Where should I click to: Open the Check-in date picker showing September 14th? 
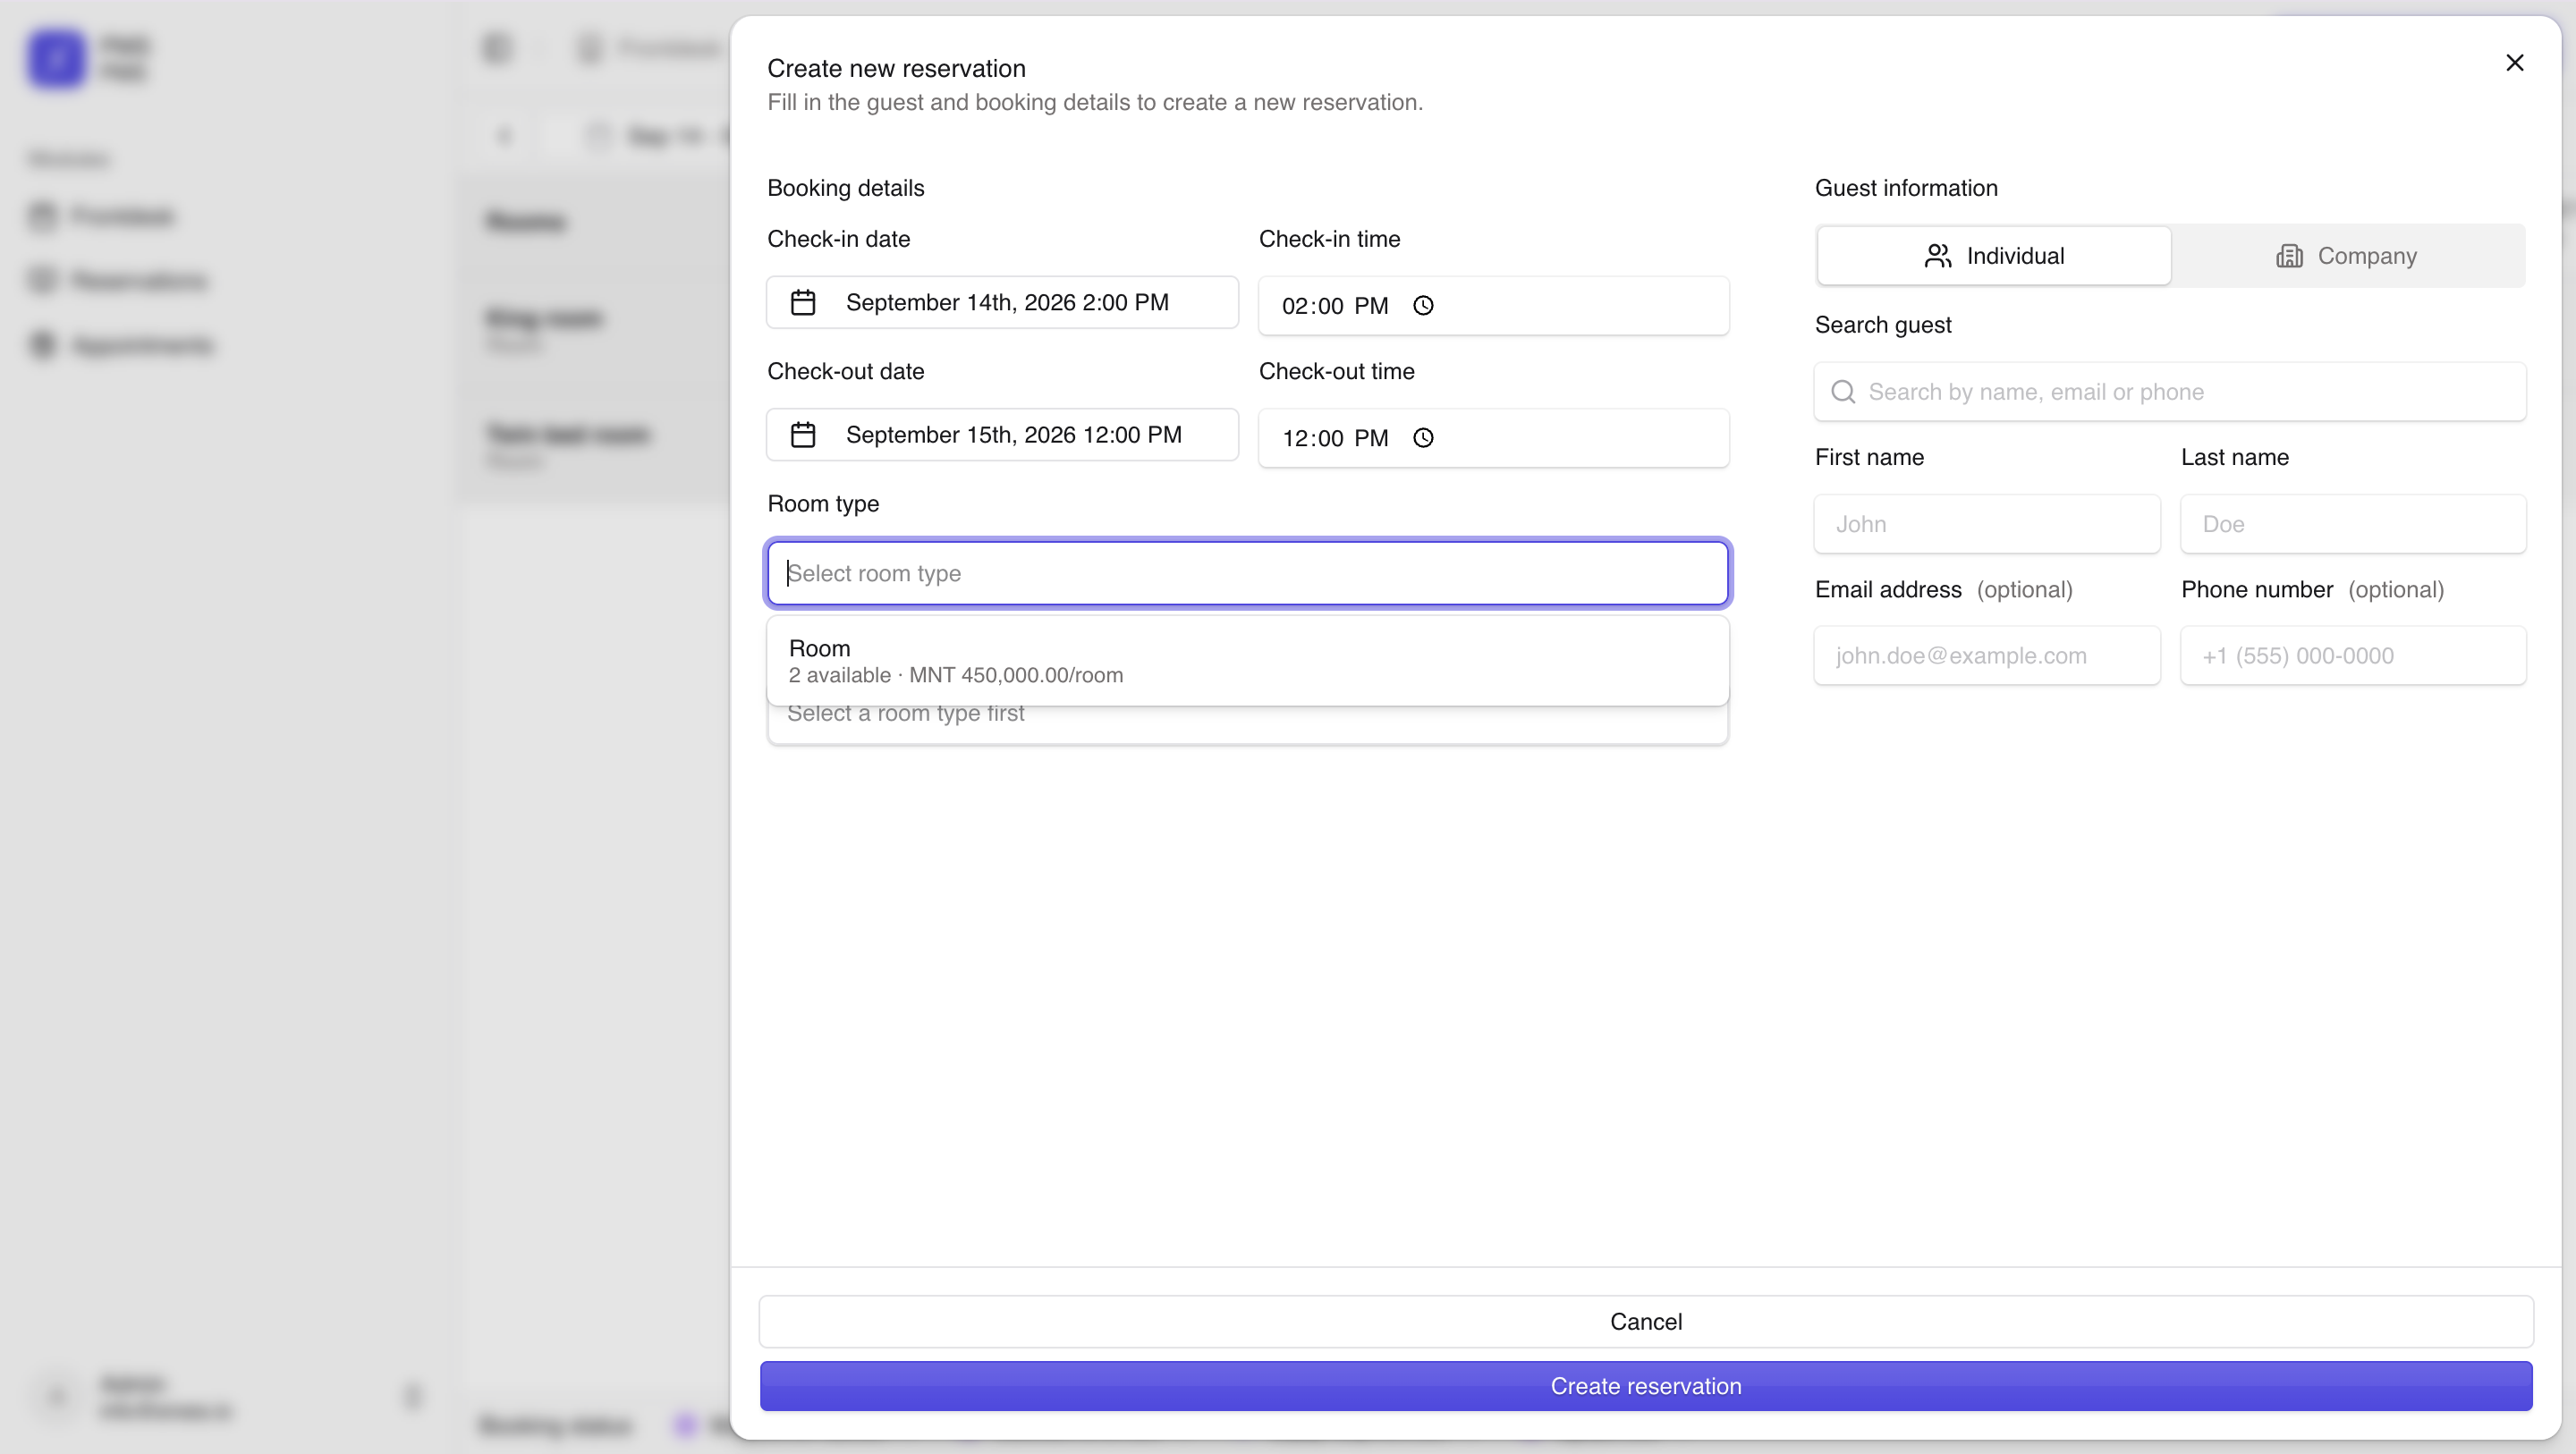tap(1002, 302)
